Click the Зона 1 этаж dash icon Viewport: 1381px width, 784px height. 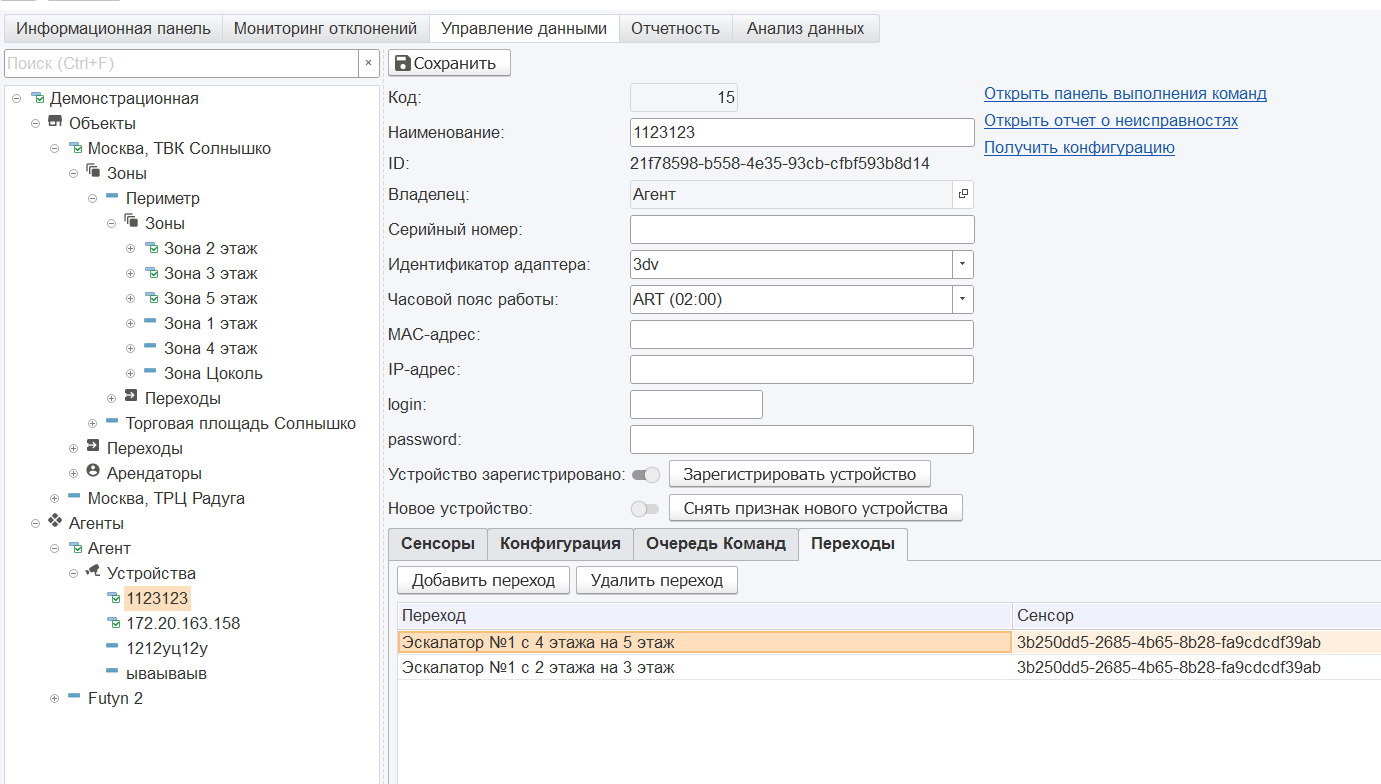[150, 322]
